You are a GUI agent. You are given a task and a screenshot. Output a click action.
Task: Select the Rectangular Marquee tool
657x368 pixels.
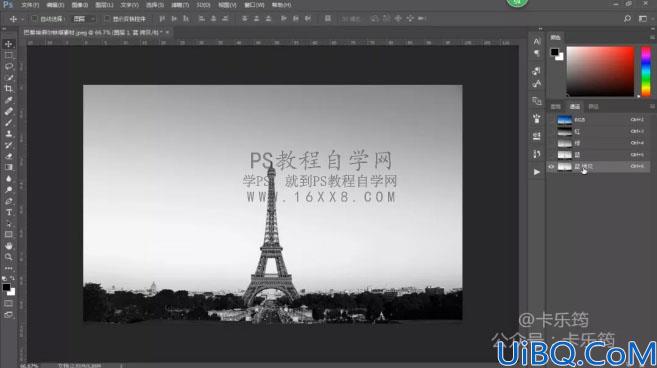8,55
